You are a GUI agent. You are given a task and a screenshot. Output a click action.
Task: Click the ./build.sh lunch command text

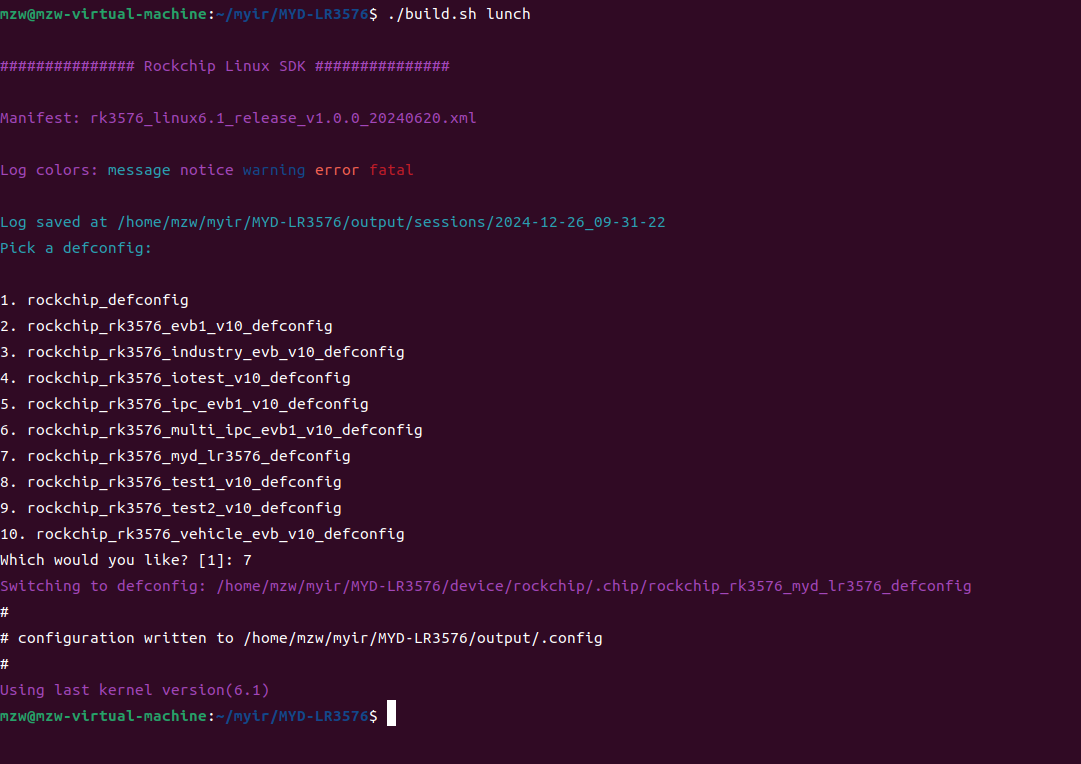click(458, 14)
